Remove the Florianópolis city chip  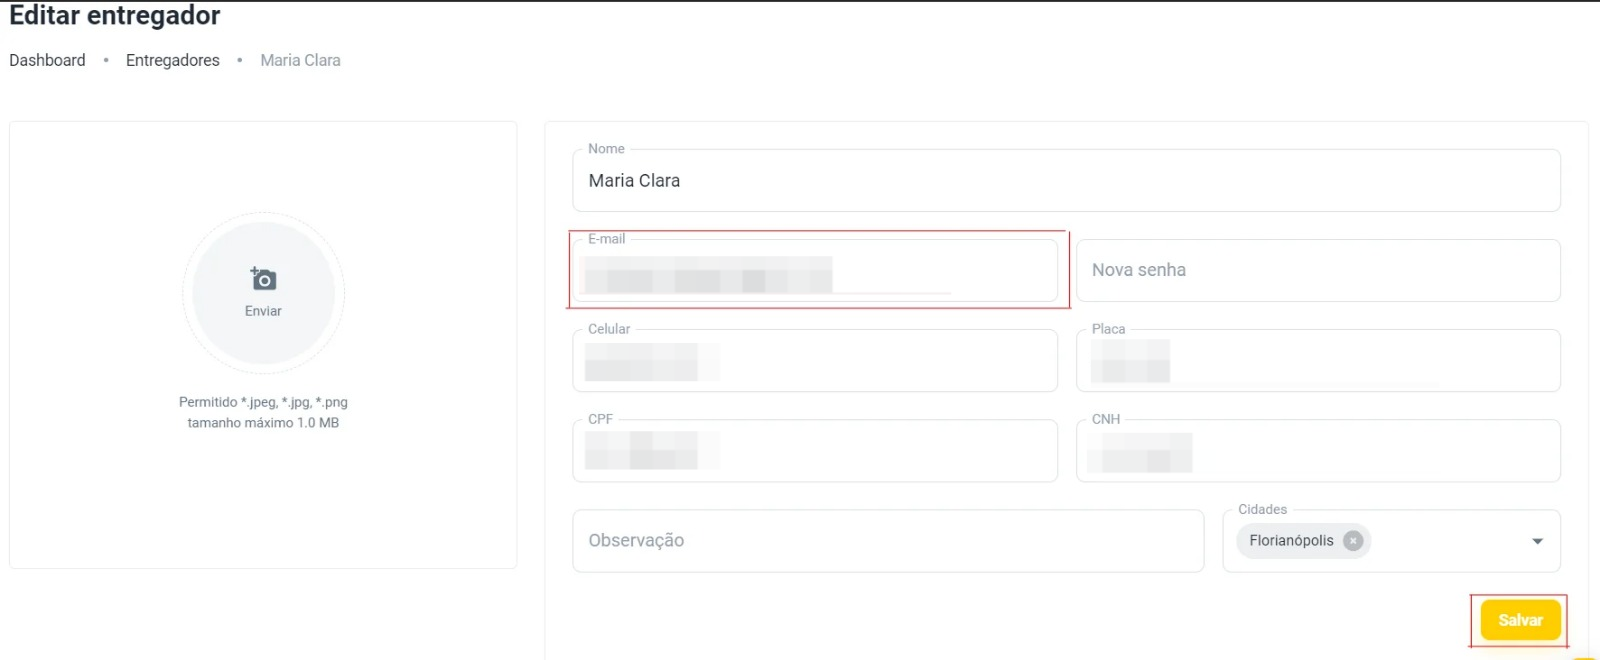point(1353,541)
